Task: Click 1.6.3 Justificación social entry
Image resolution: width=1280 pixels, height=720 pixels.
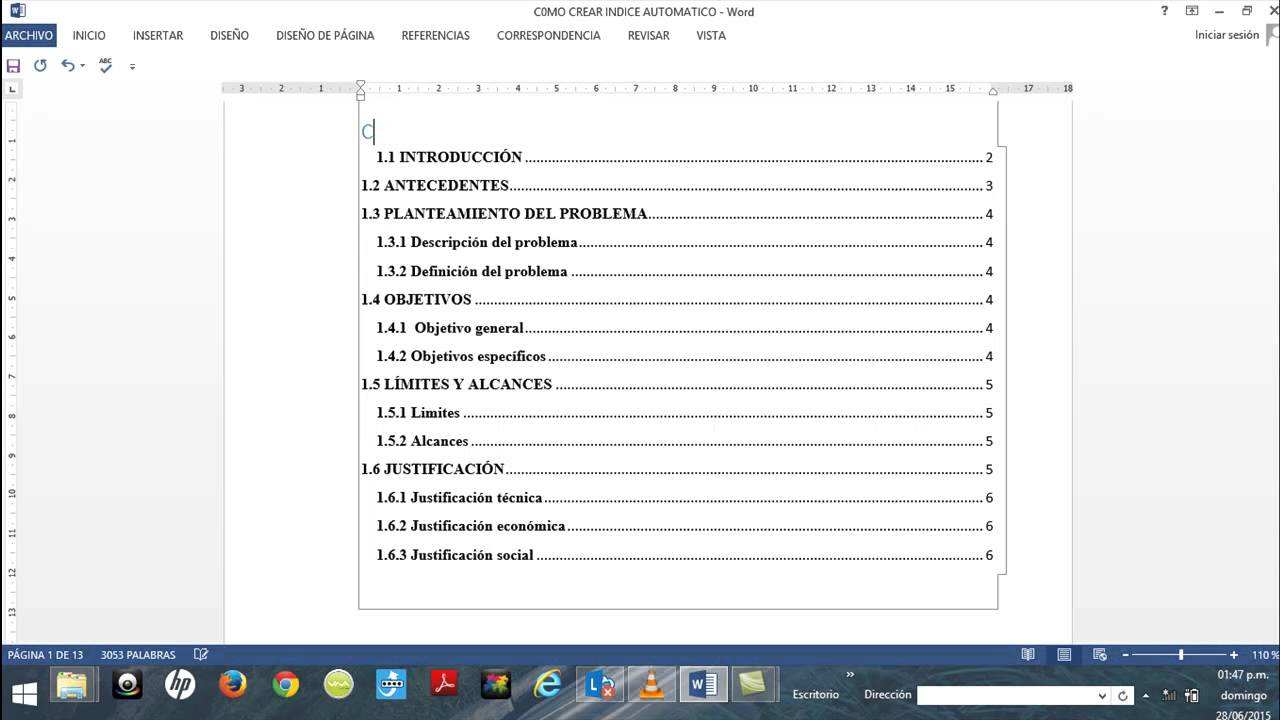Action: click(x=684, y=555)
